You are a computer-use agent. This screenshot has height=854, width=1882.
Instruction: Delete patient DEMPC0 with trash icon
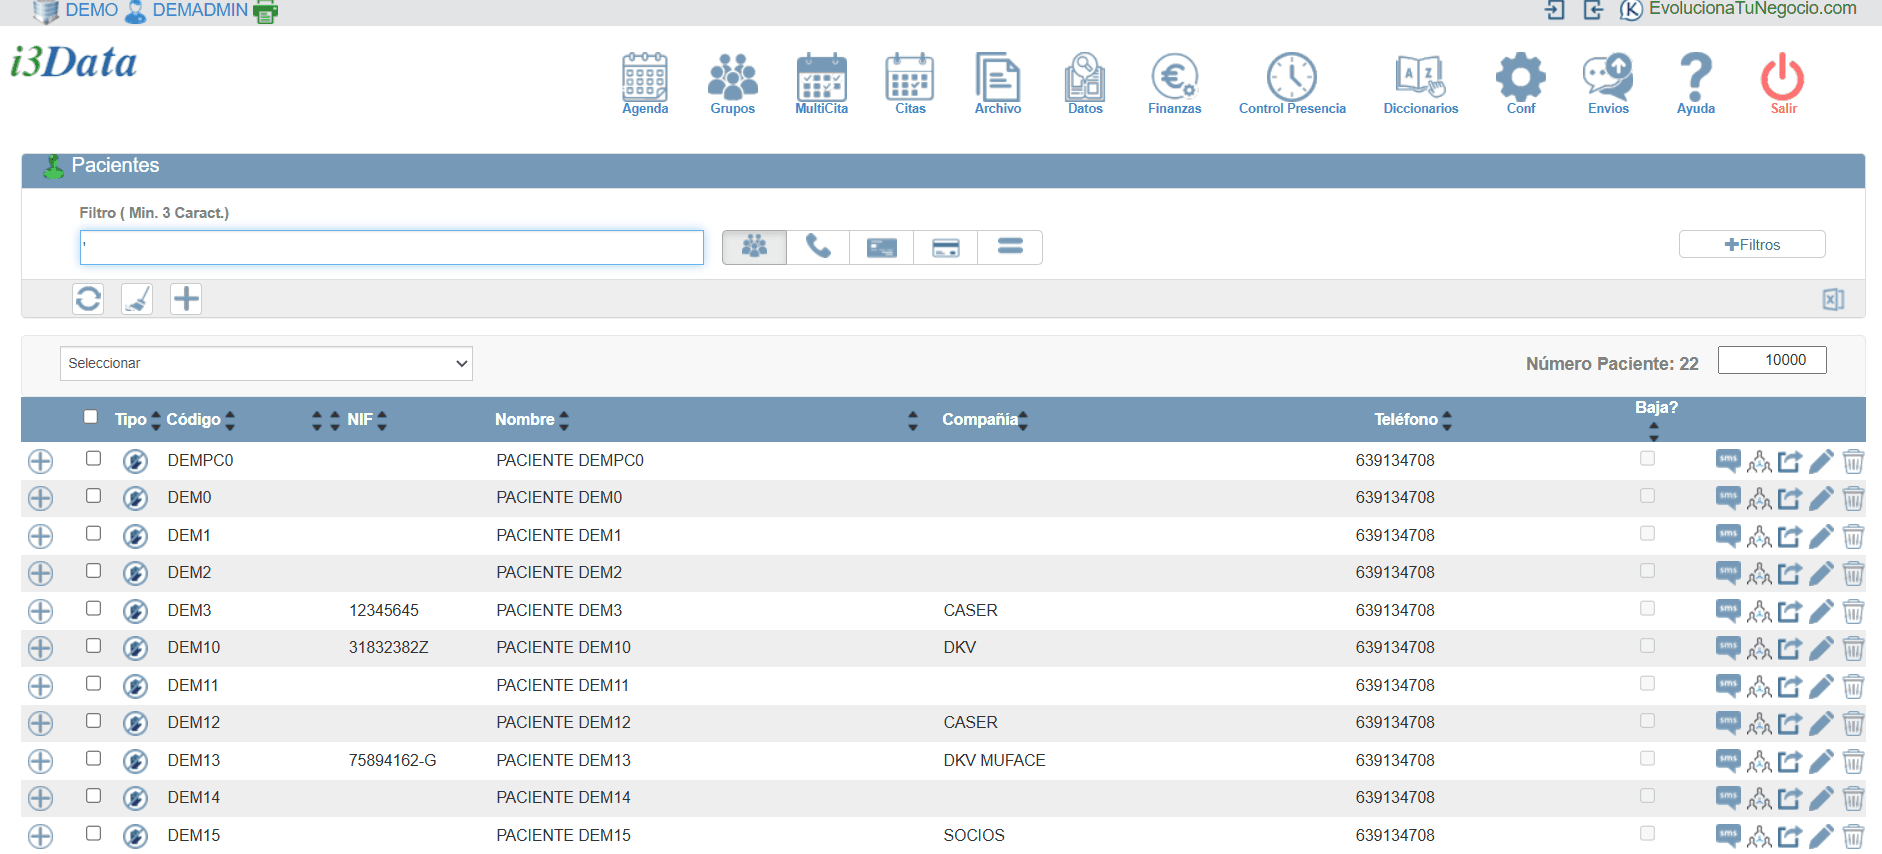pos(1853,461)
